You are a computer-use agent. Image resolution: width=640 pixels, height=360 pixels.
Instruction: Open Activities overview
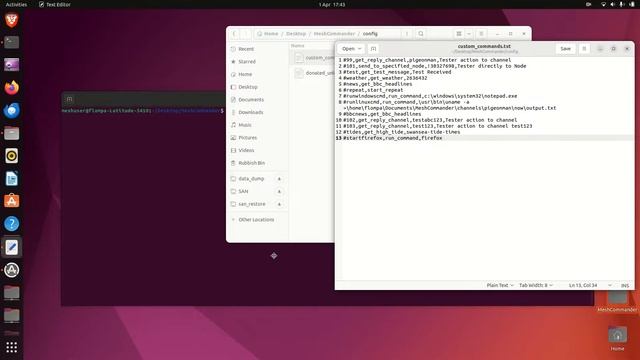pos(16,4)
